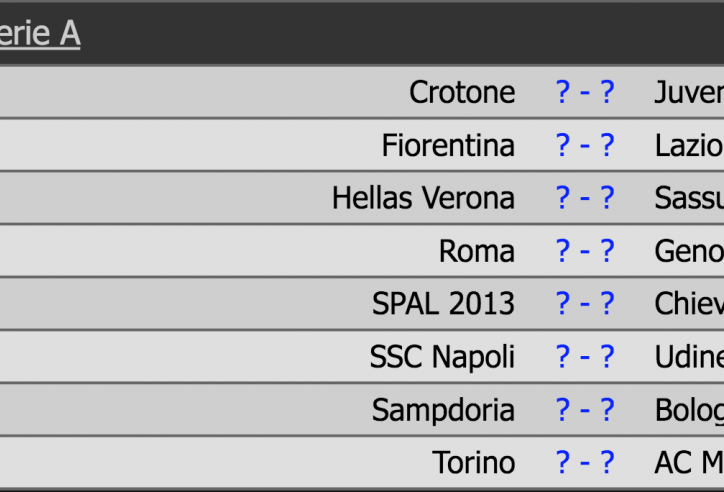Click the Lazio away team name
Viewport: 724px width, 492px height.
689,145
